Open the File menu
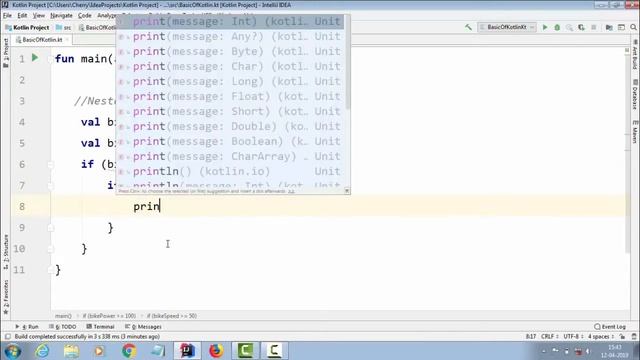Viewport: 640px width, 360px height. point(7,16)
